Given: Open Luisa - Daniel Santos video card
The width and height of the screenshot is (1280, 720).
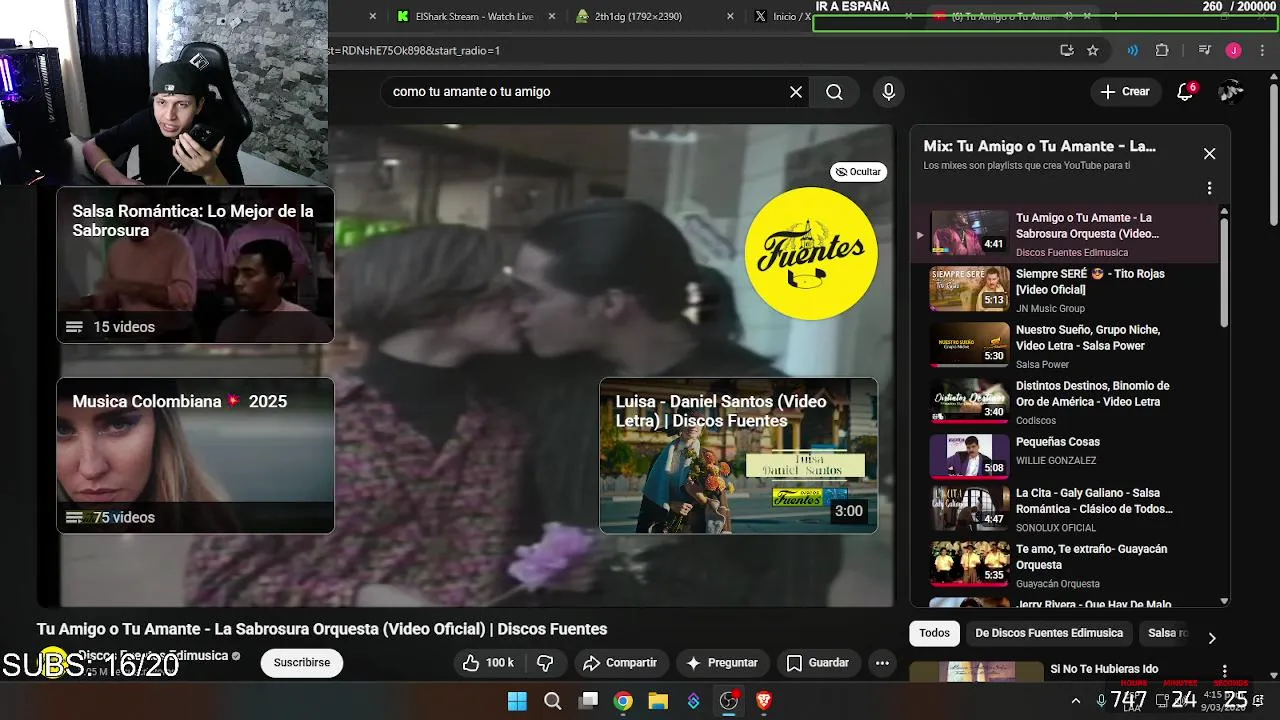Looking at the screenshot, I should pyautogui.click(x=738, y=455).
